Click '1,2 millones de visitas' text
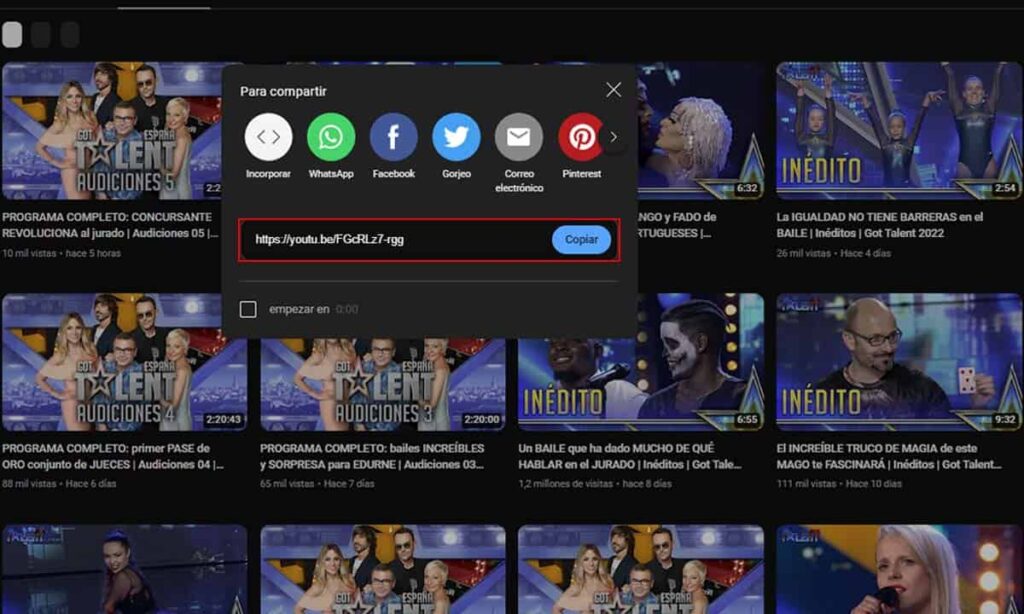 (566, 484)
